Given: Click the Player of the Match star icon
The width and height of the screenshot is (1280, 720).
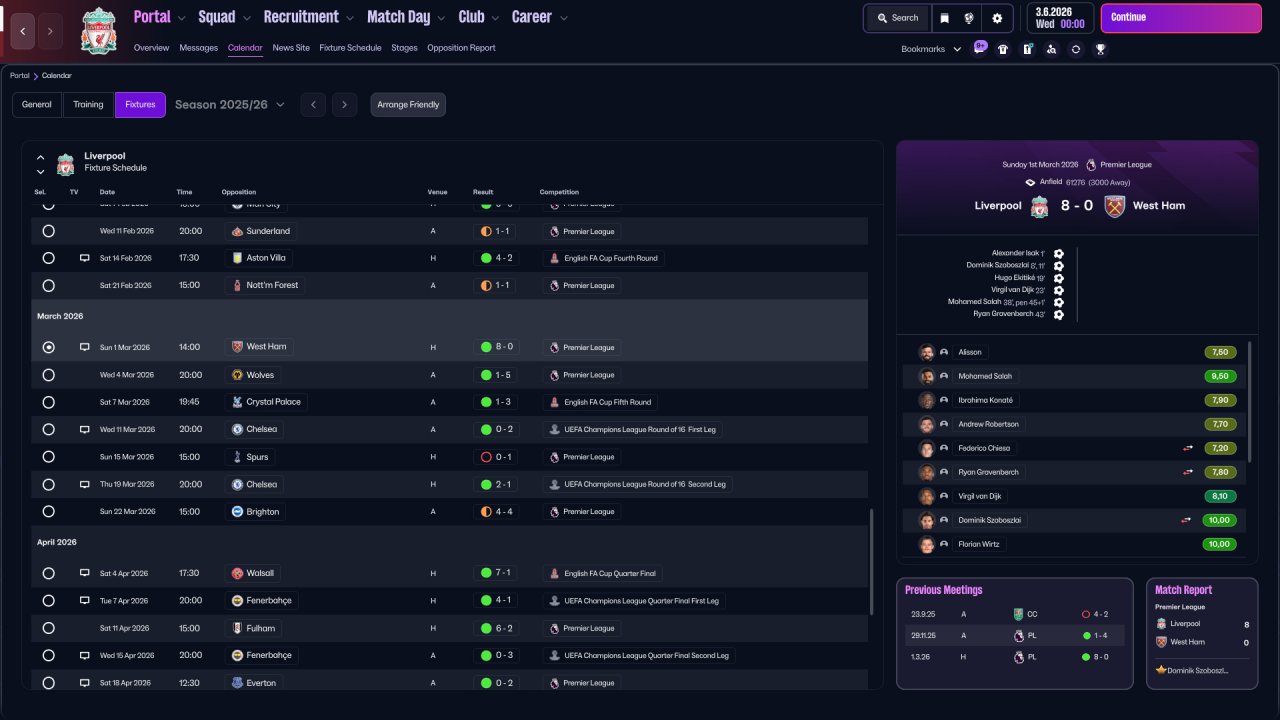Looking at the screenshot, I should tap(1161, 670).
